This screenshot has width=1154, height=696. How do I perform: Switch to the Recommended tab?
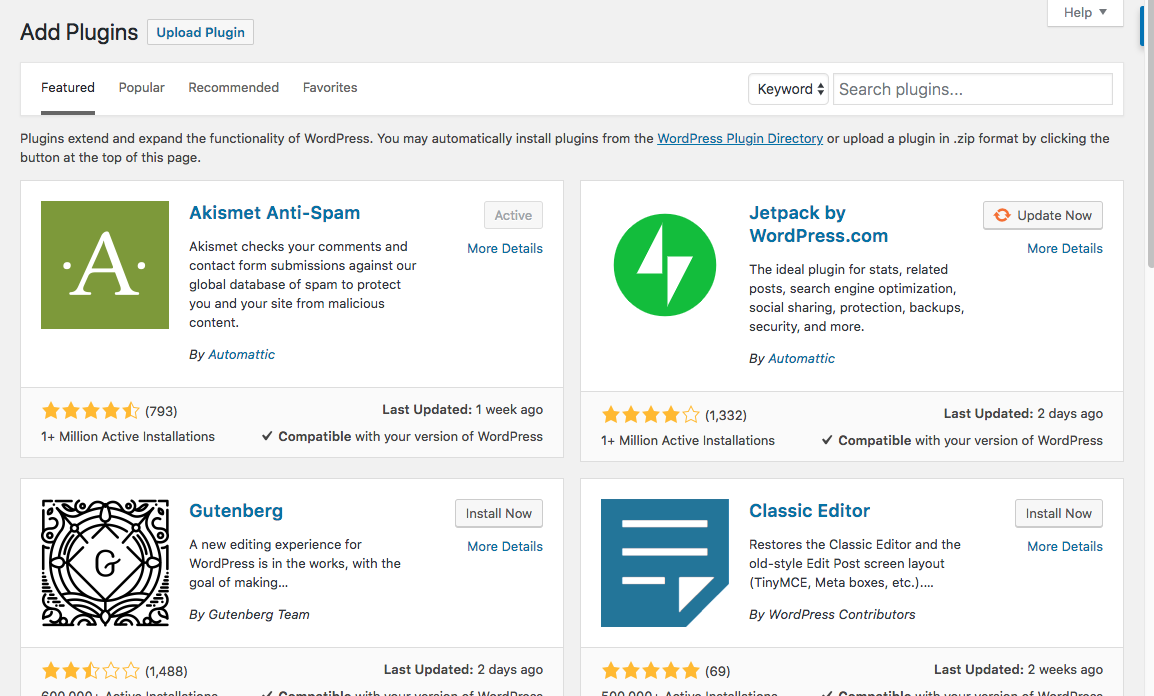pos(233,88)
